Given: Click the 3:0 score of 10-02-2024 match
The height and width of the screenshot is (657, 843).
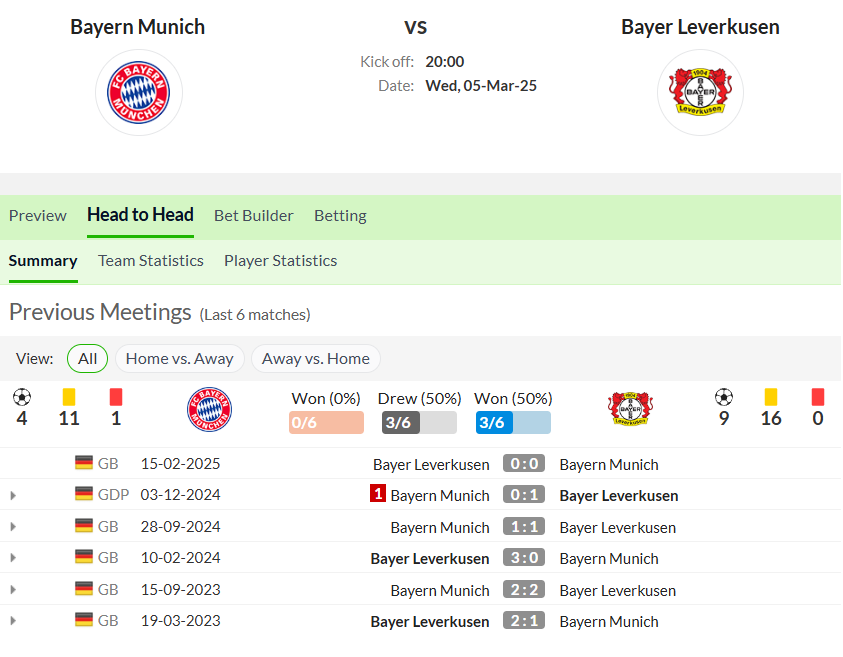Looking at the screenshot, I should click(x=524, y=558).
